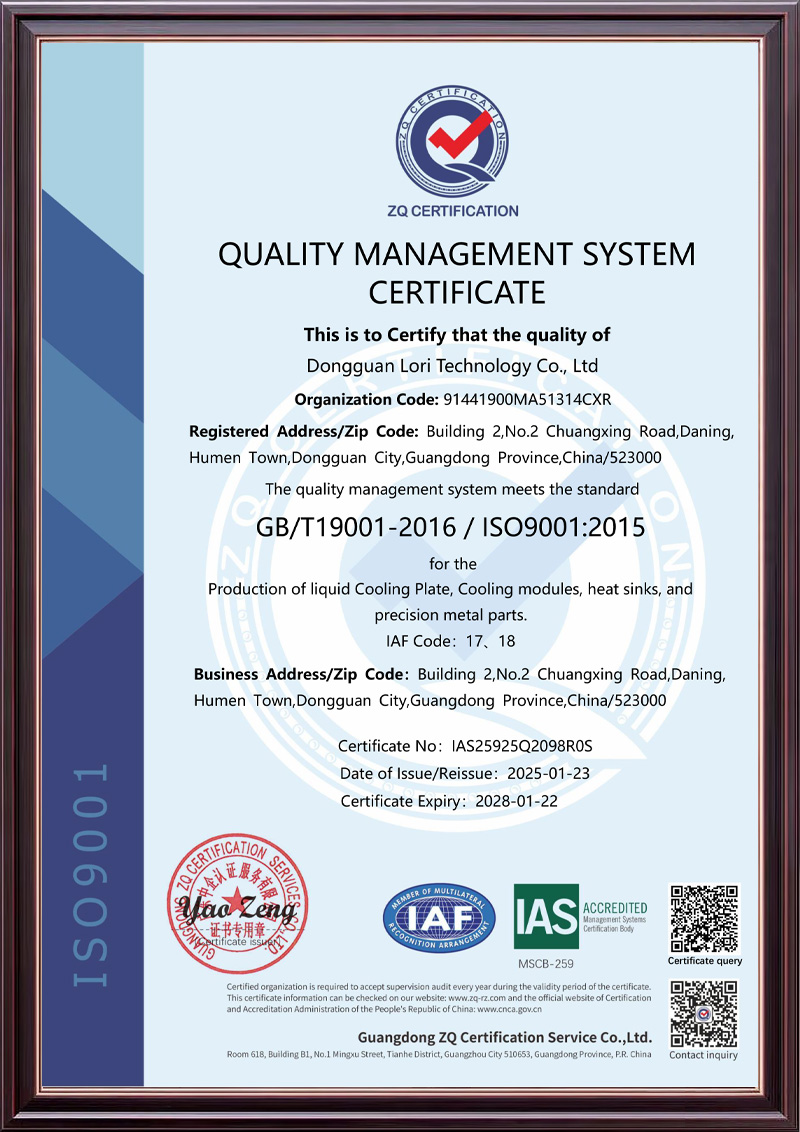800x1132 pixels.
Task: Click the IAF Code 17, 18 line
Action: click(451, 640)
